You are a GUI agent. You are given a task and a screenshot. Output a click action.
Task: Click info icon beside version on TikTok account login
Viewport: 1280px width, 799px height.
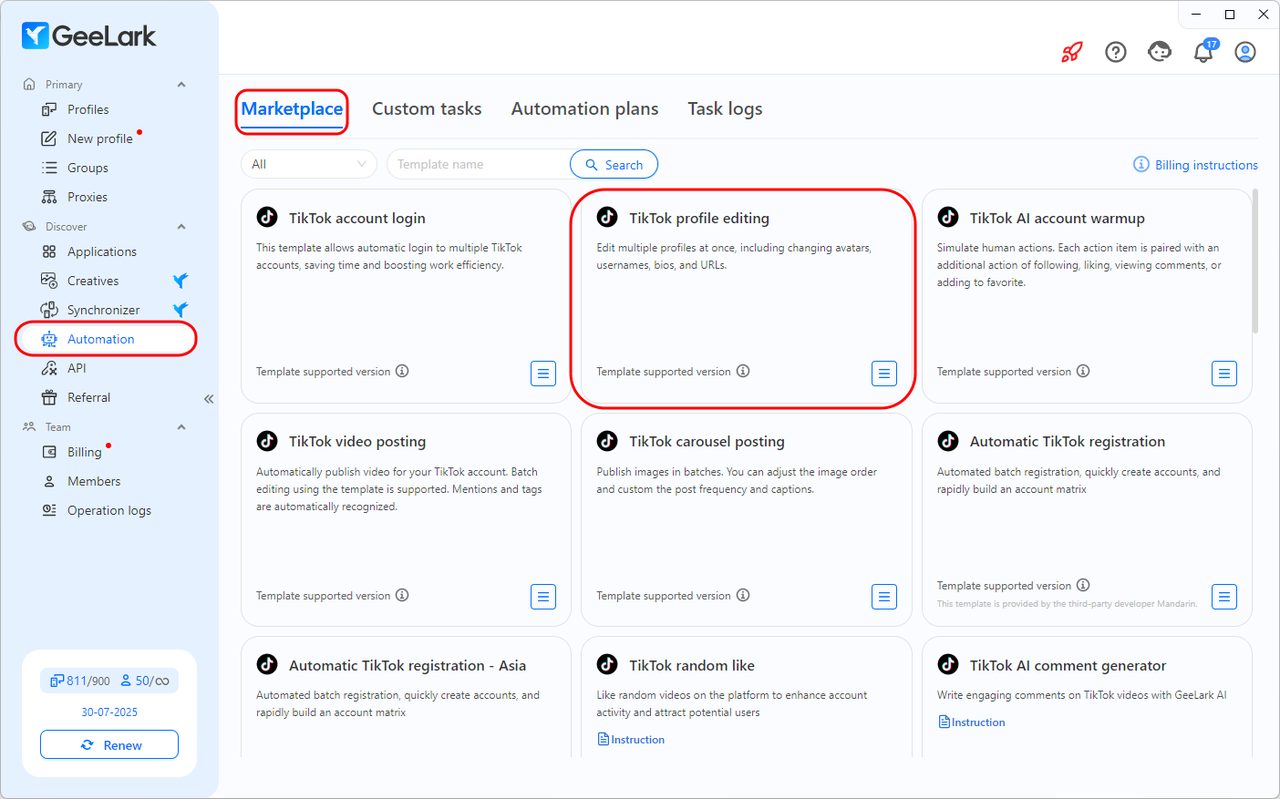point(402,371)
